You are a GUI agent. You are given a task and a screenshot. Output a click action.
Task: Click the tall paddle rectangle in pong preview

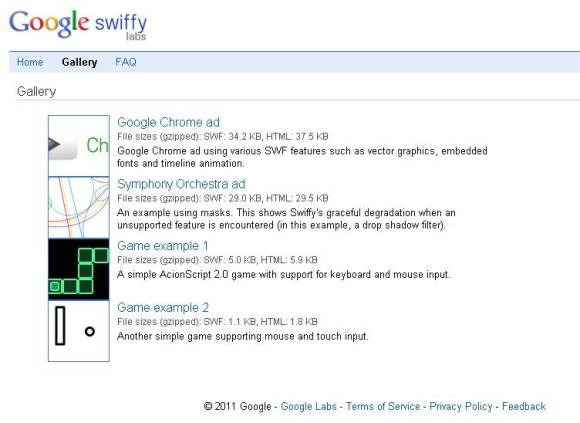(x=60, y=326)
